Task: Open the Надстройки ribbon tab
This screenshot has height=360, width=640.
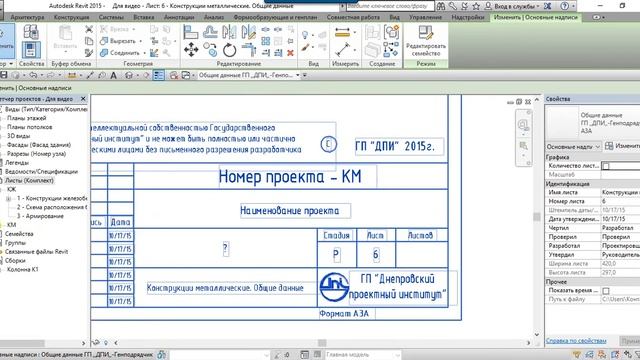Action: pyautogui.click(x=468, y=17)
